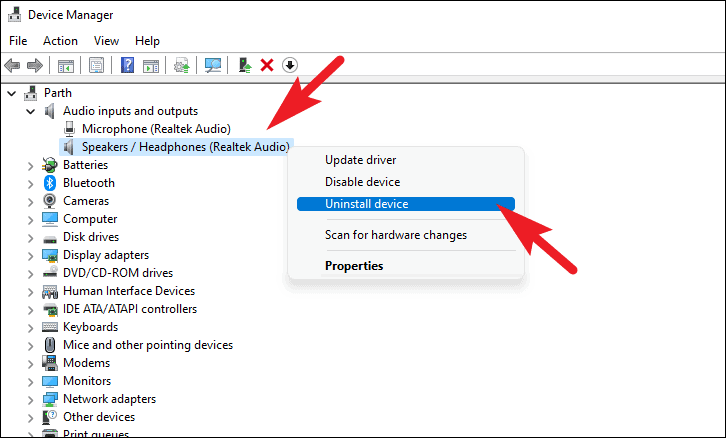Image resolution: width=726 pixels, height=438 pixels.
Task: Collapse the Parth root node
Action: point(12,94)
